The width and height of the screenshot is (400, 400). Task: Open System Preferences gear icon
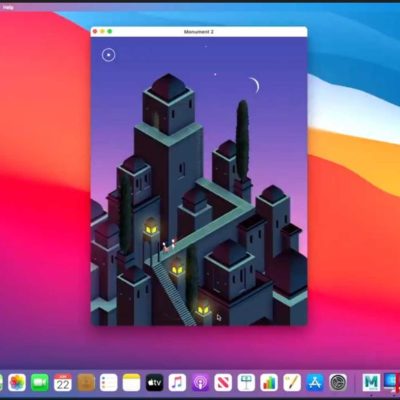point(338,382)
